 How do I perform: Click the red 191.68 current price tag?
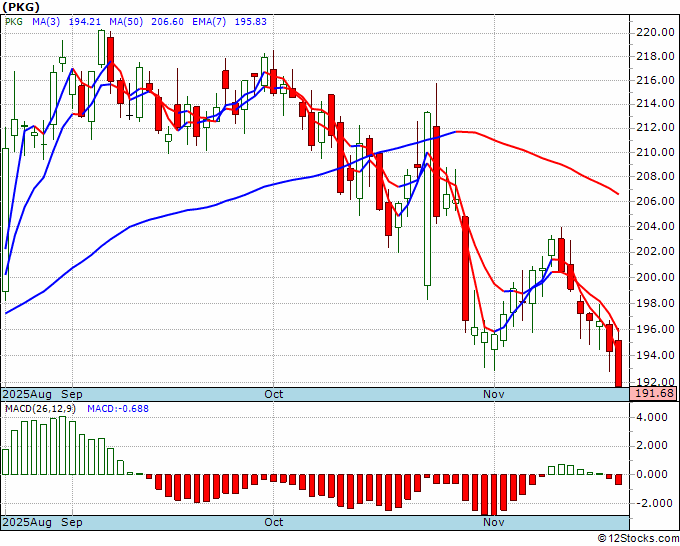click(650, 394)
